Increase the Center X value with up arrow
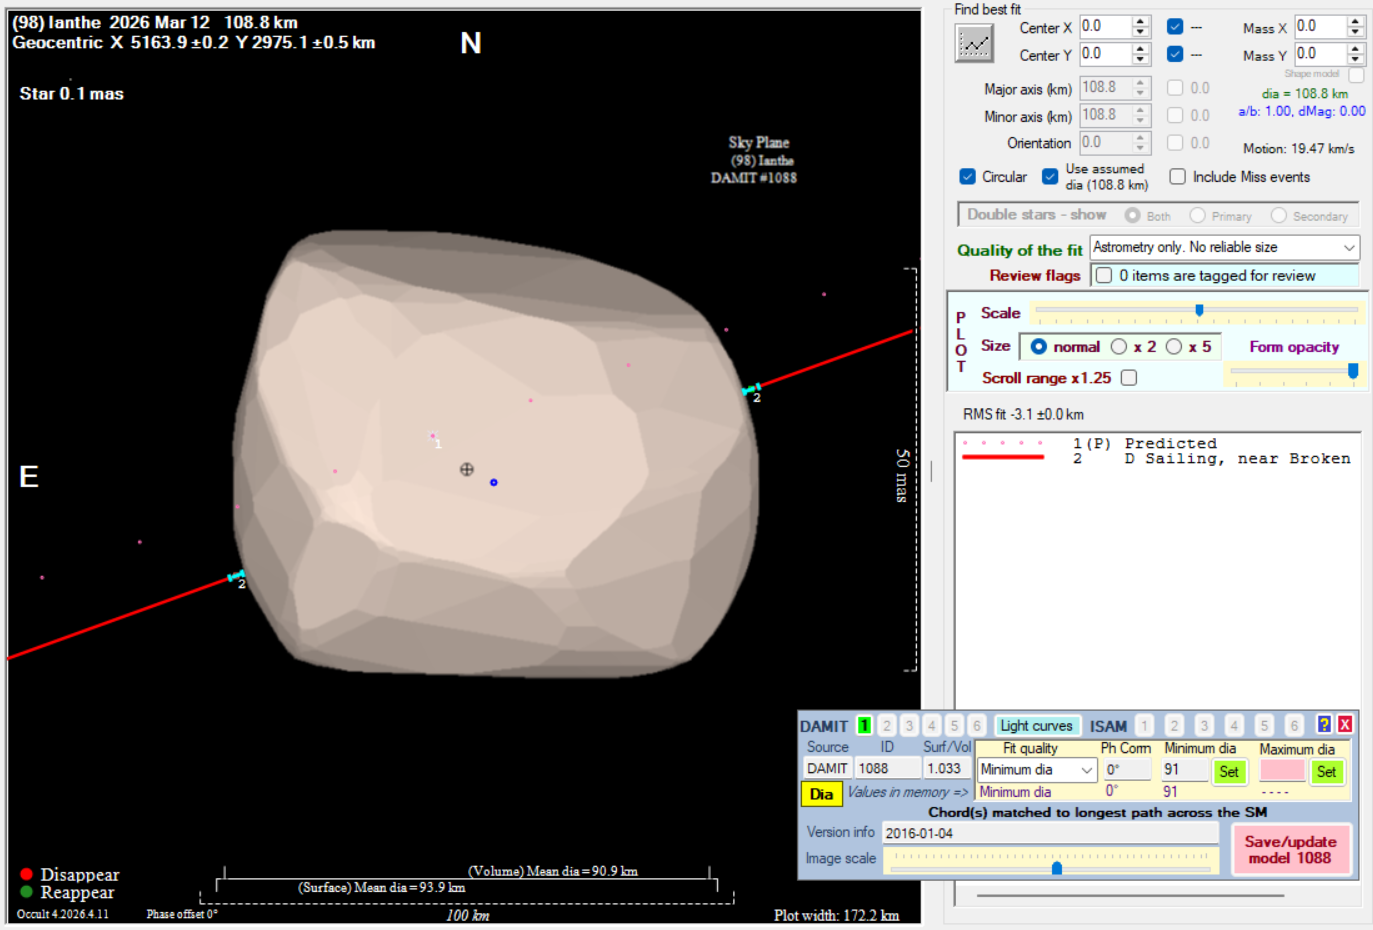1373x930 pixels. click(1141, 21)
